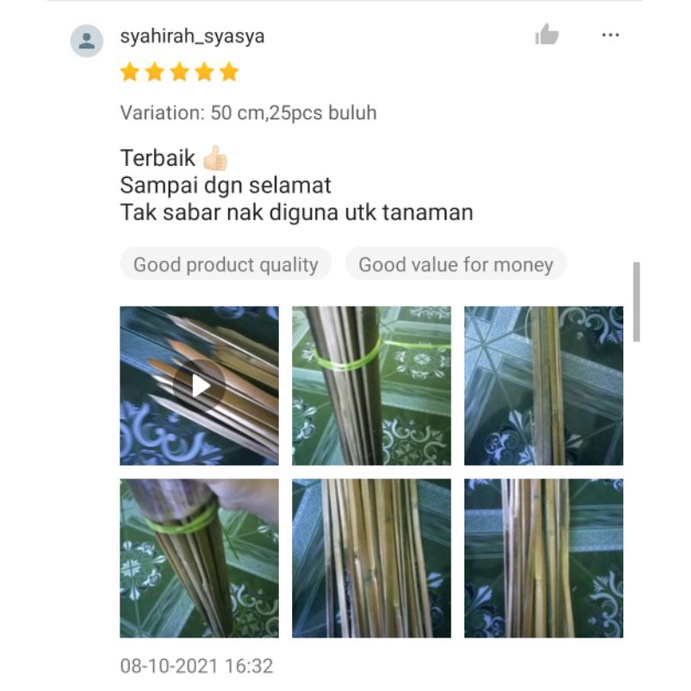Click the thumbs-up emoji in review
Screen dimensions: 691x691
215,158
